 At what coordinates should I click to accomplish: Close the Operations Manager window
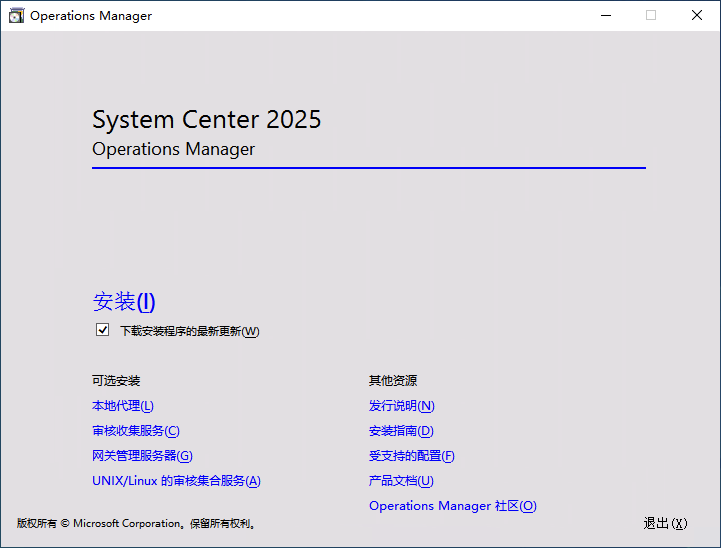coord(697,15)
